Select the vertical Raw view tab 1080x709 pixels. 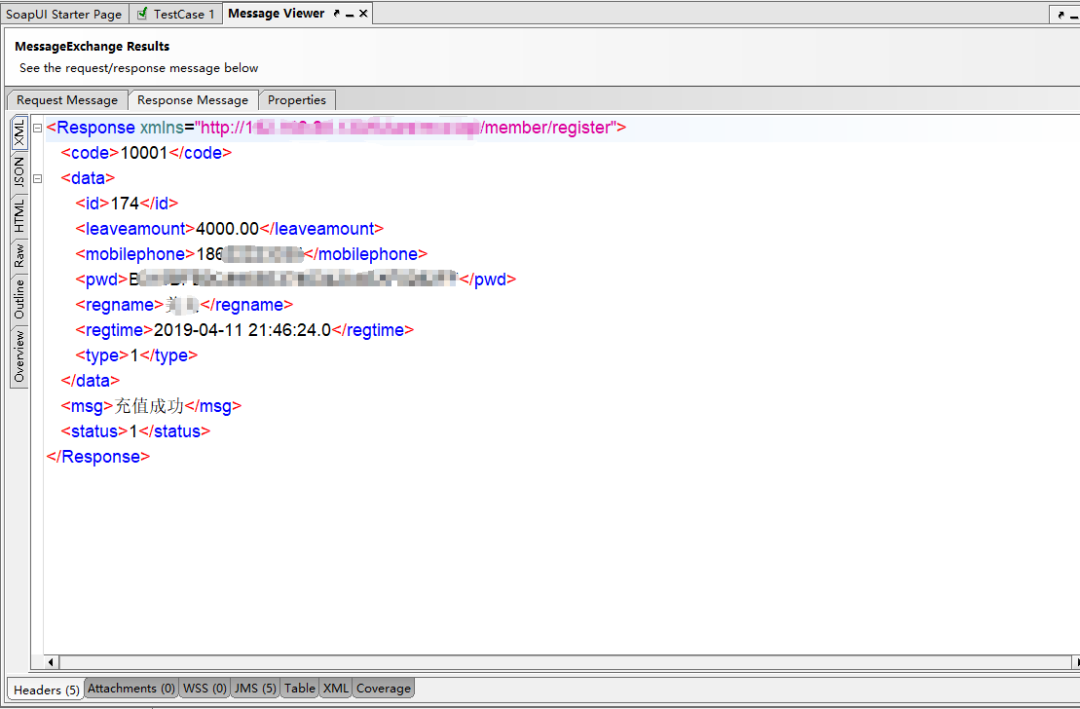coord(19,256)
